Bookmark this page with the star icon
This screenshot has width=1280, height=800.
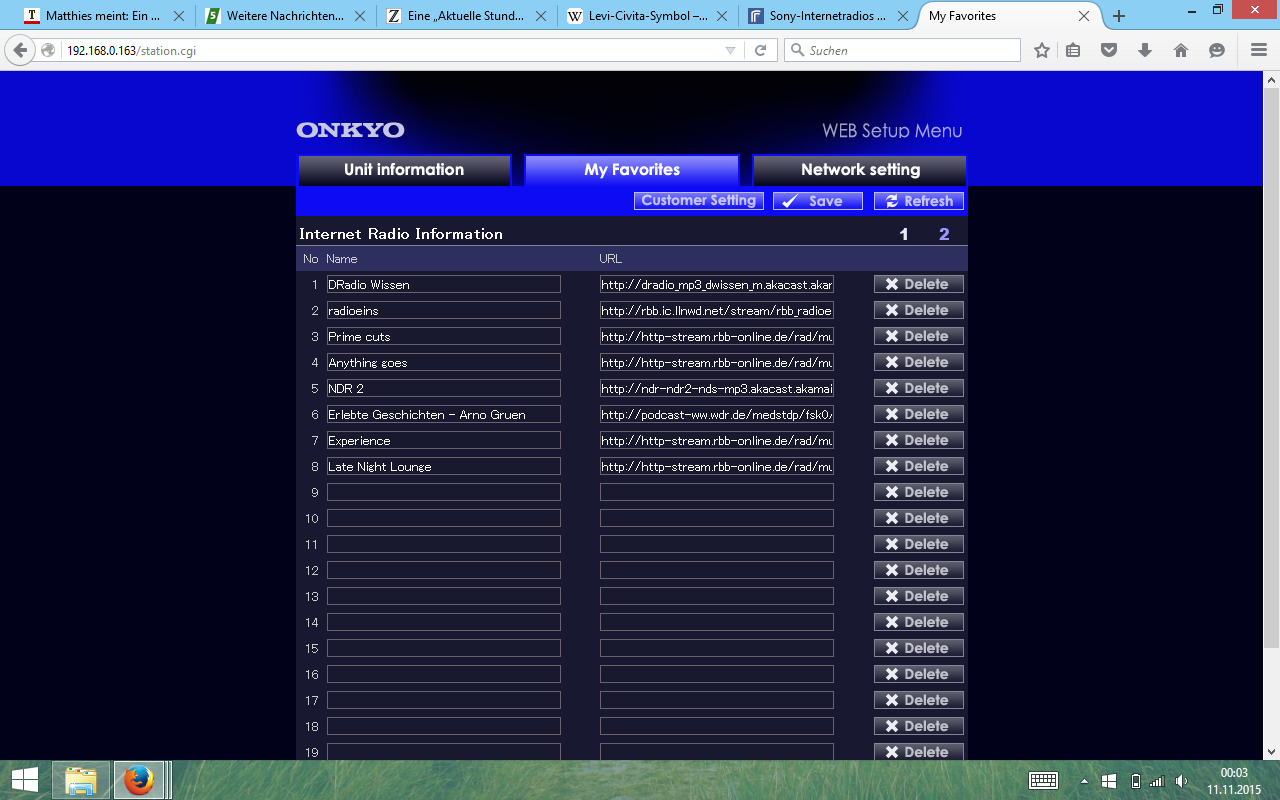1042,50
